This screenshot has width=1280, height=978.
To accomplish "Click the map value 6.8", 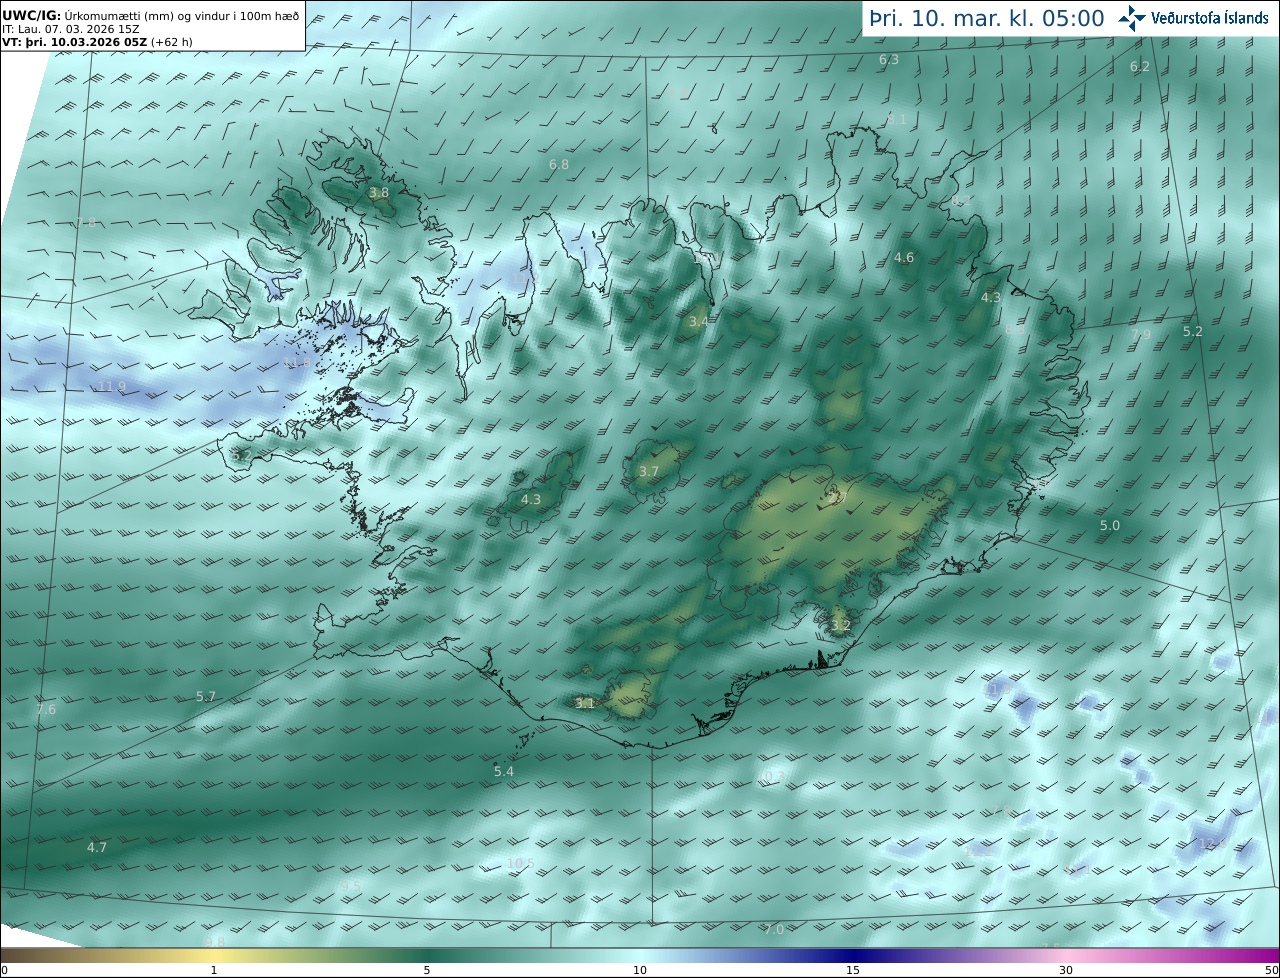I will coord(559,164).
